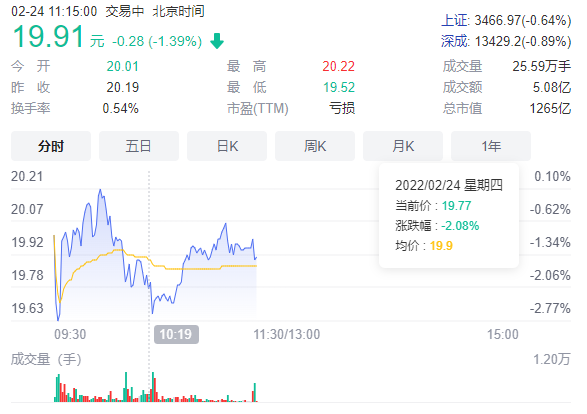Image resolution: width=587 pixels, height=414 pixels.
Task: Click the green down arrow price indicator
Action: (217, 41)
